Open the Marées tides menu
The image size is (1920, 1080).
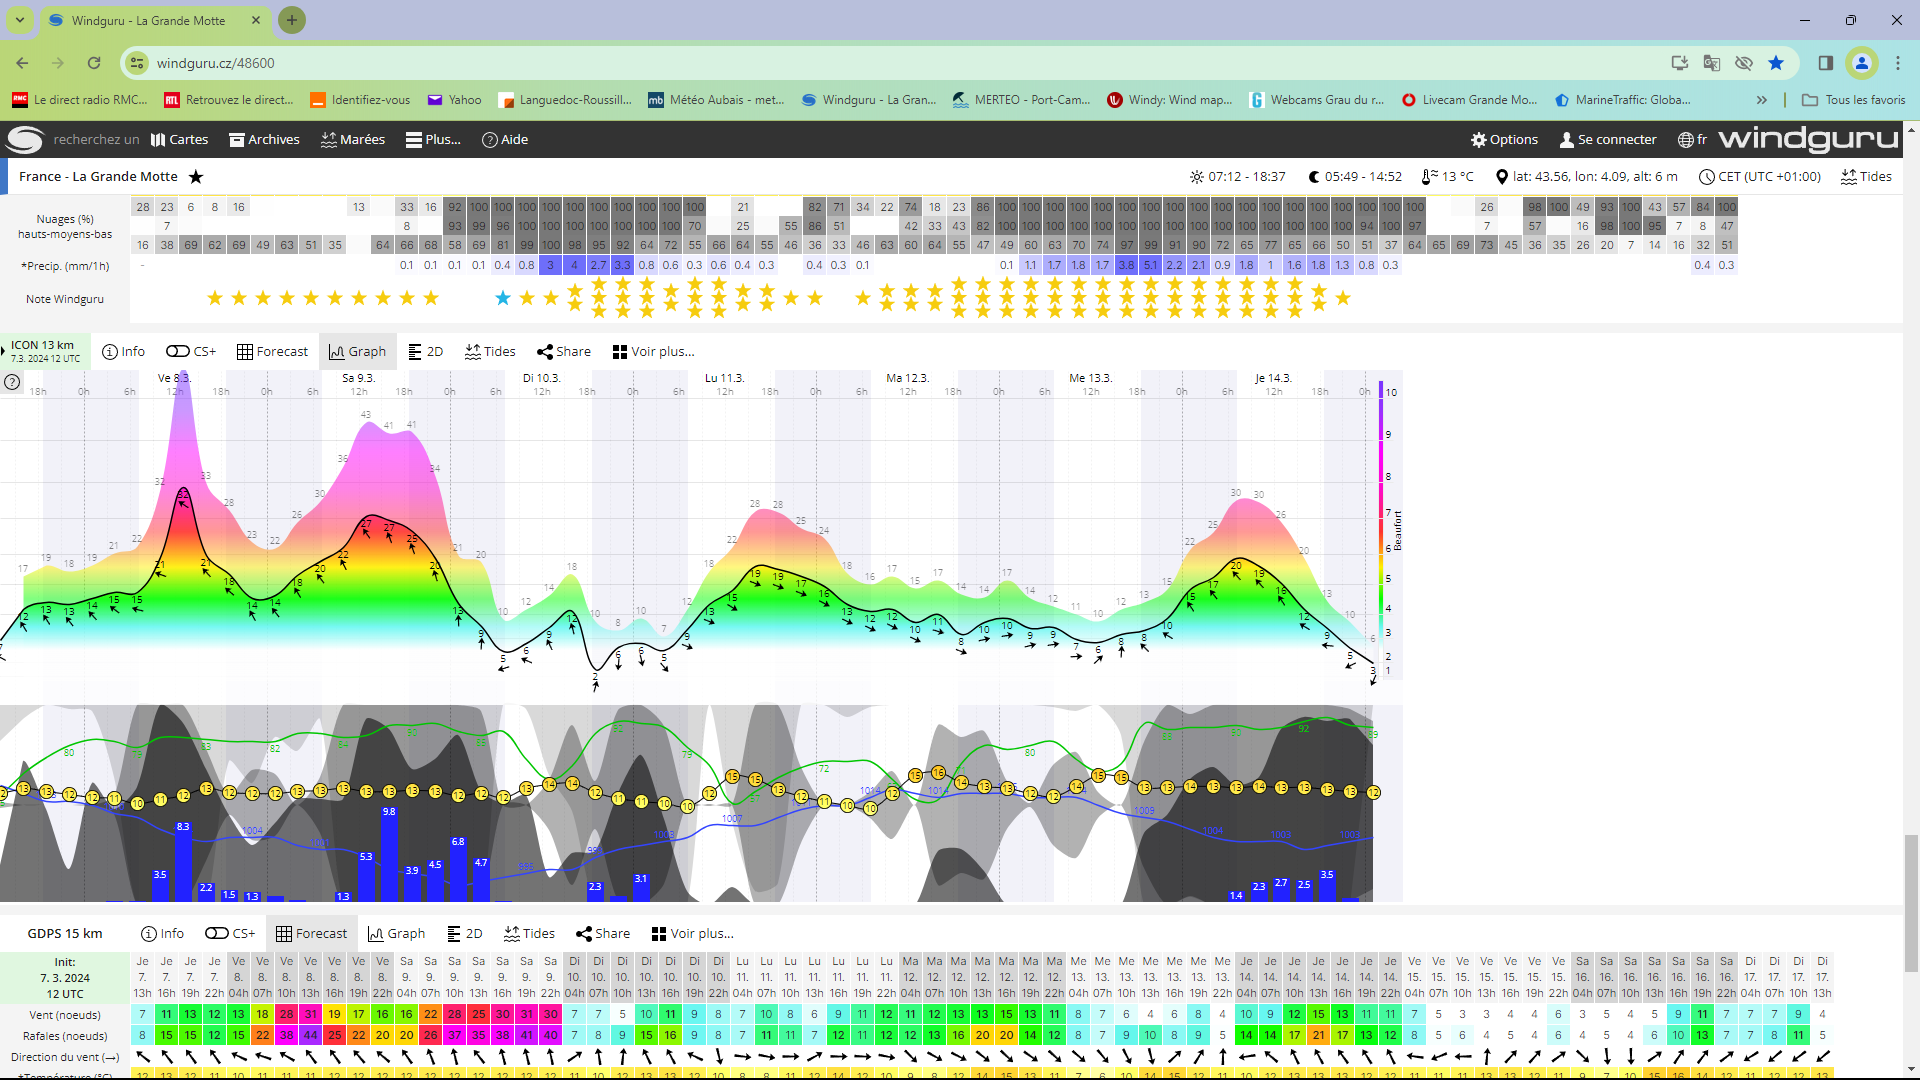tap(352, 139)
